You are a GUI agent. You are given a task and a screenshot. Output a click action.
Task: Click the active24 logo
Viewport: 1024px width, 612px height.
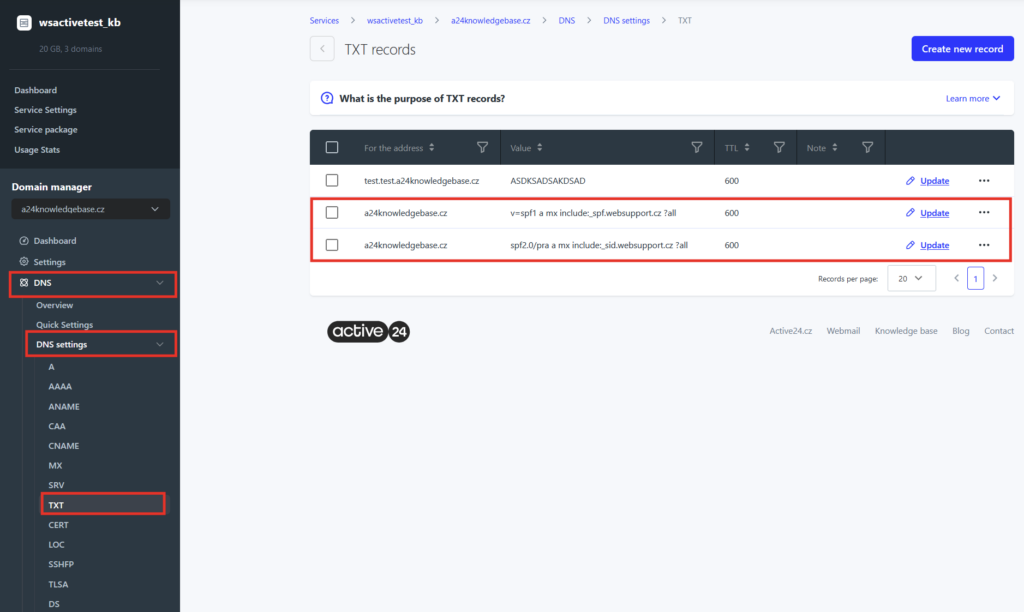click(x=368, y=332)
